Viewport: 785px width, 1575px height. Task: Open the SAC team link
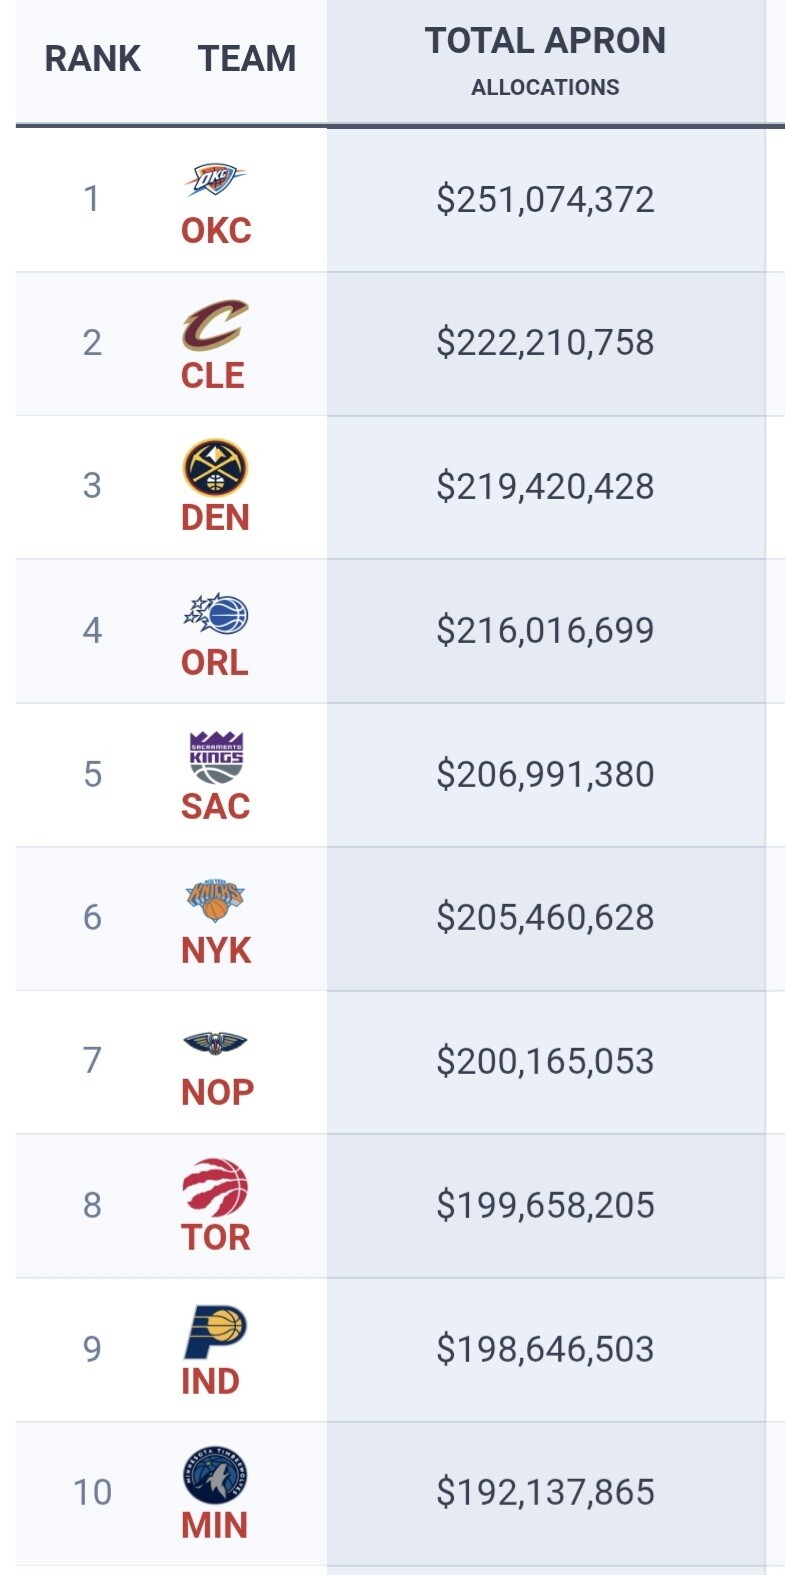[x=215, y=806]
